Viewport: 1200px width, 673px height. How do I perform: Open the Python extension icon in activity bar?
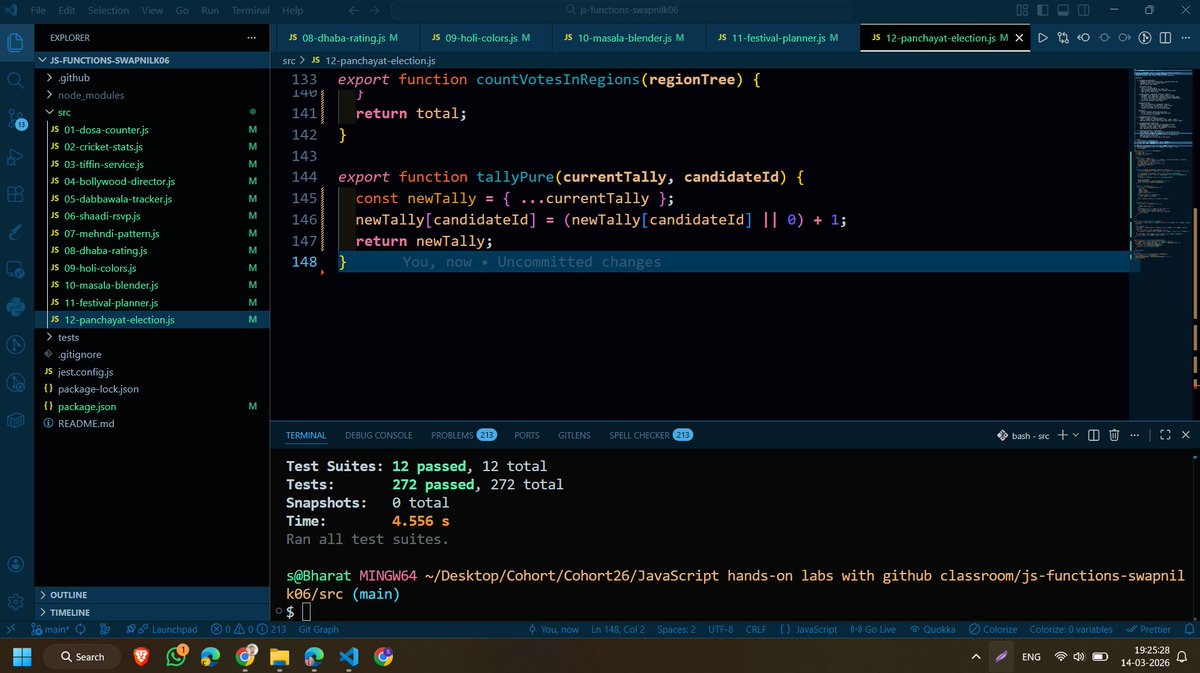[15, 307]
